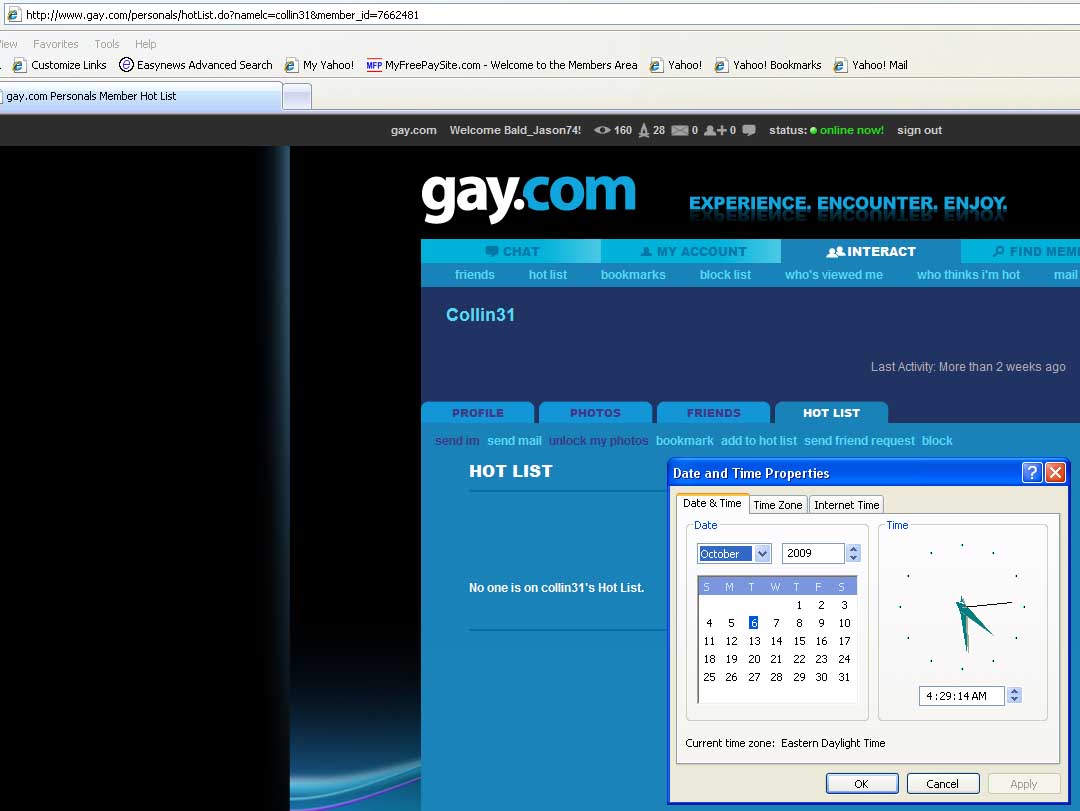Click the Easynews Advanced Search favorites icon
The image size is (1080, 811).
pos(126,65)
